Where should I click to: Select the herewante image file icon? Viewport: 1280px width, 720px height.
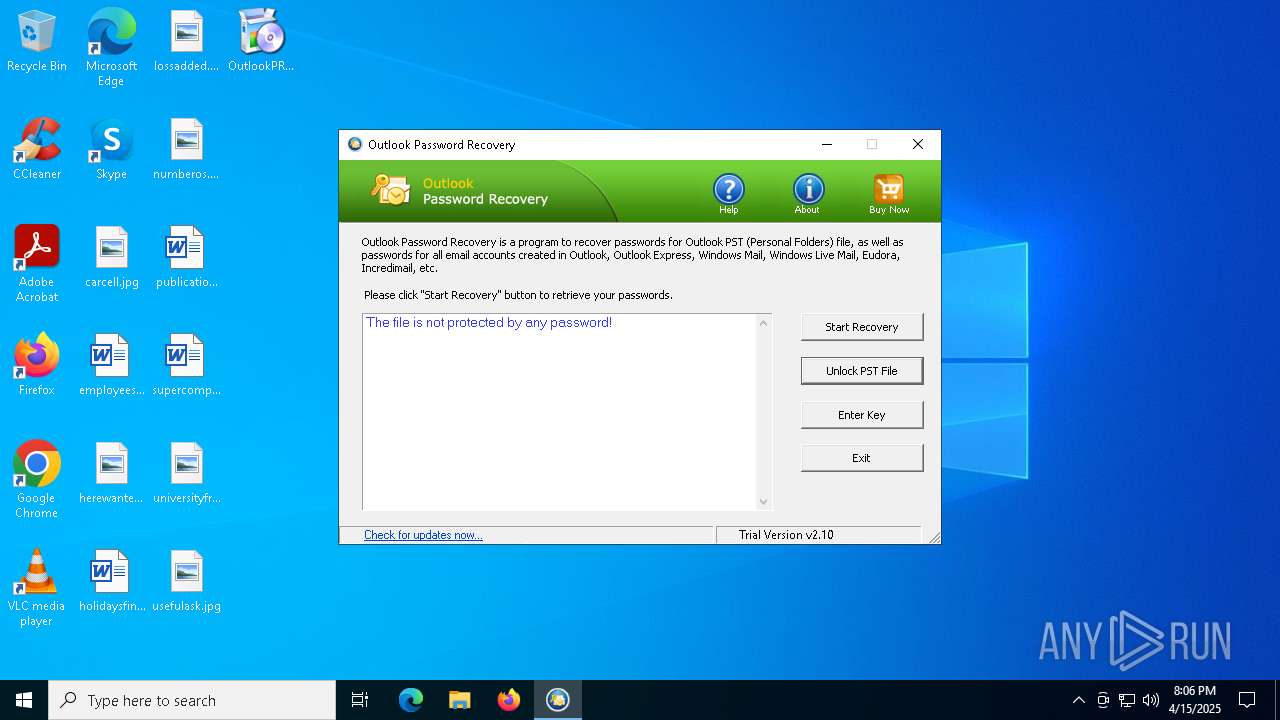click(x=111, y=474)
